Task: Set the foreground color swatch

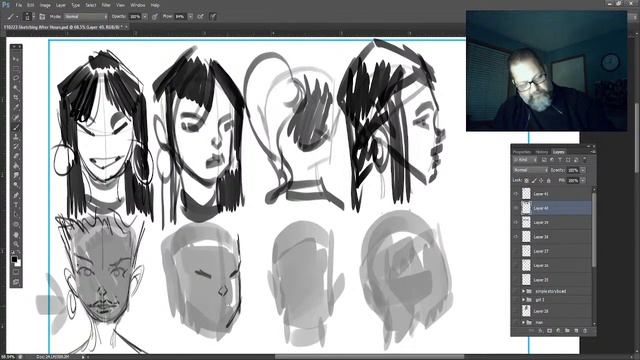Action: click(x=14, y=259)
